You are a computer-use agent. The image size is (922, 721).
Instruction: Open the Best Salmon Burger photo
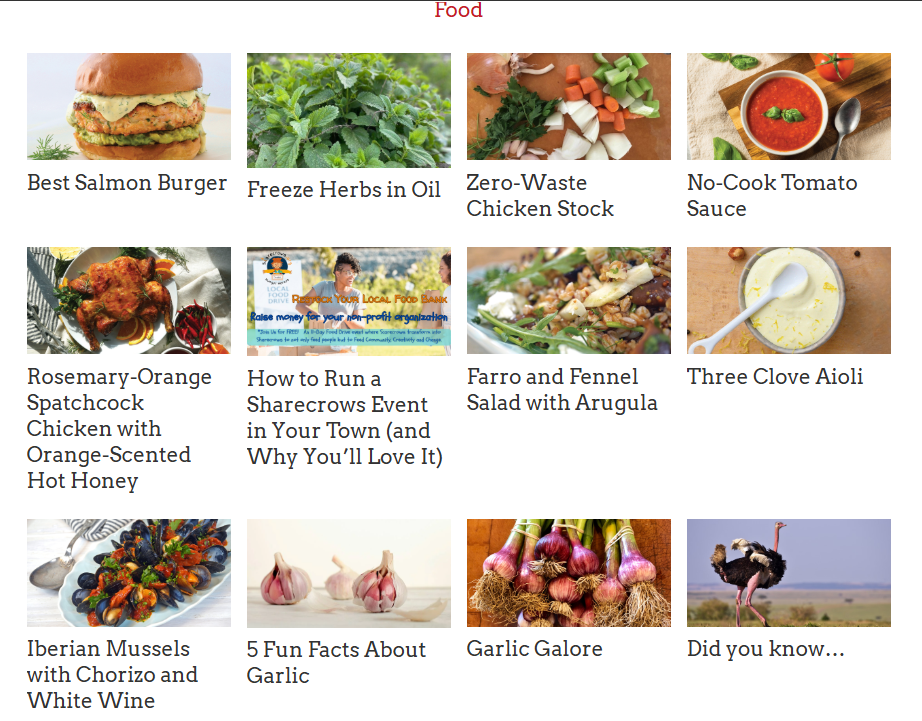pyautogui.click(x=129, y=106)
